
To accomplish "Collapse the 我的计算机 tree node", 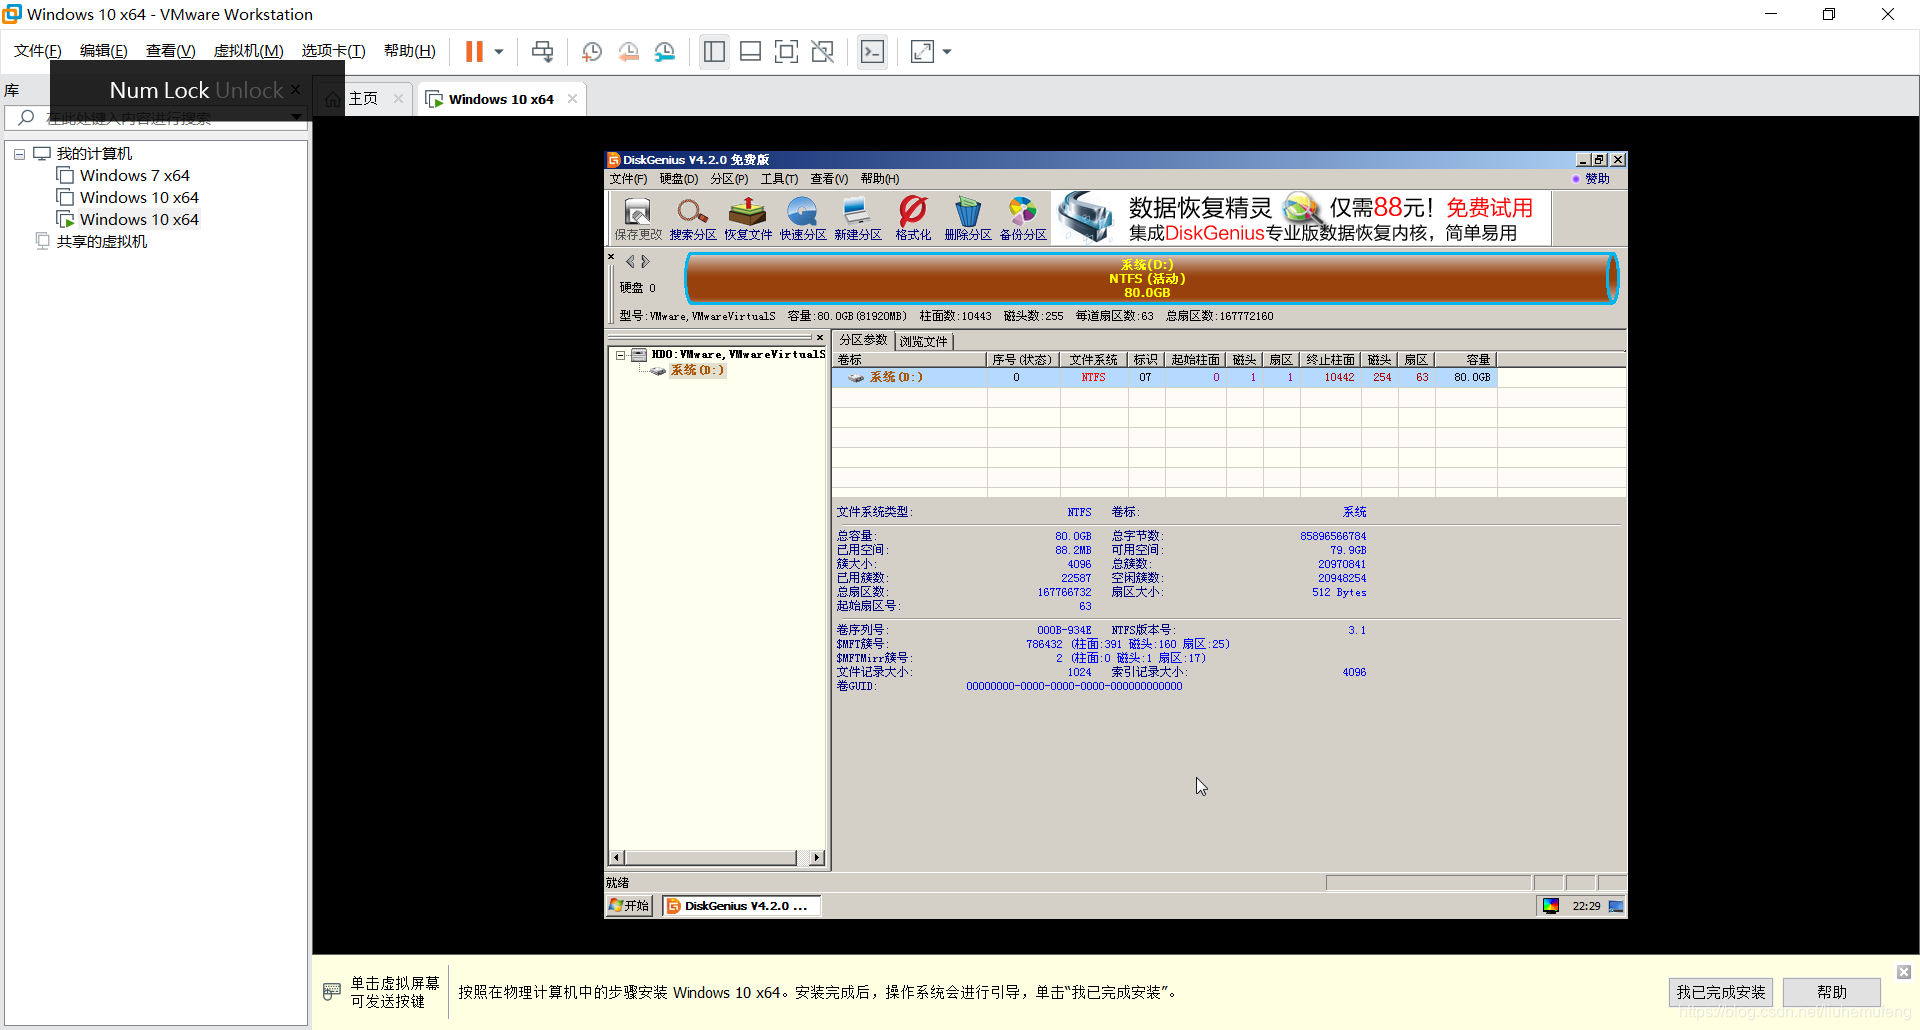I will pyautogui.click(x=19, y=154).
